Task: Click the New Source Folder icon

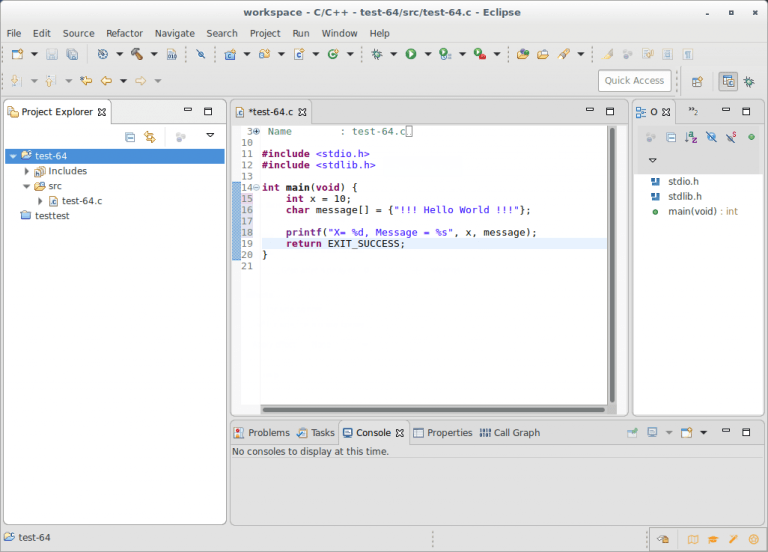Action: pos(264,54)
